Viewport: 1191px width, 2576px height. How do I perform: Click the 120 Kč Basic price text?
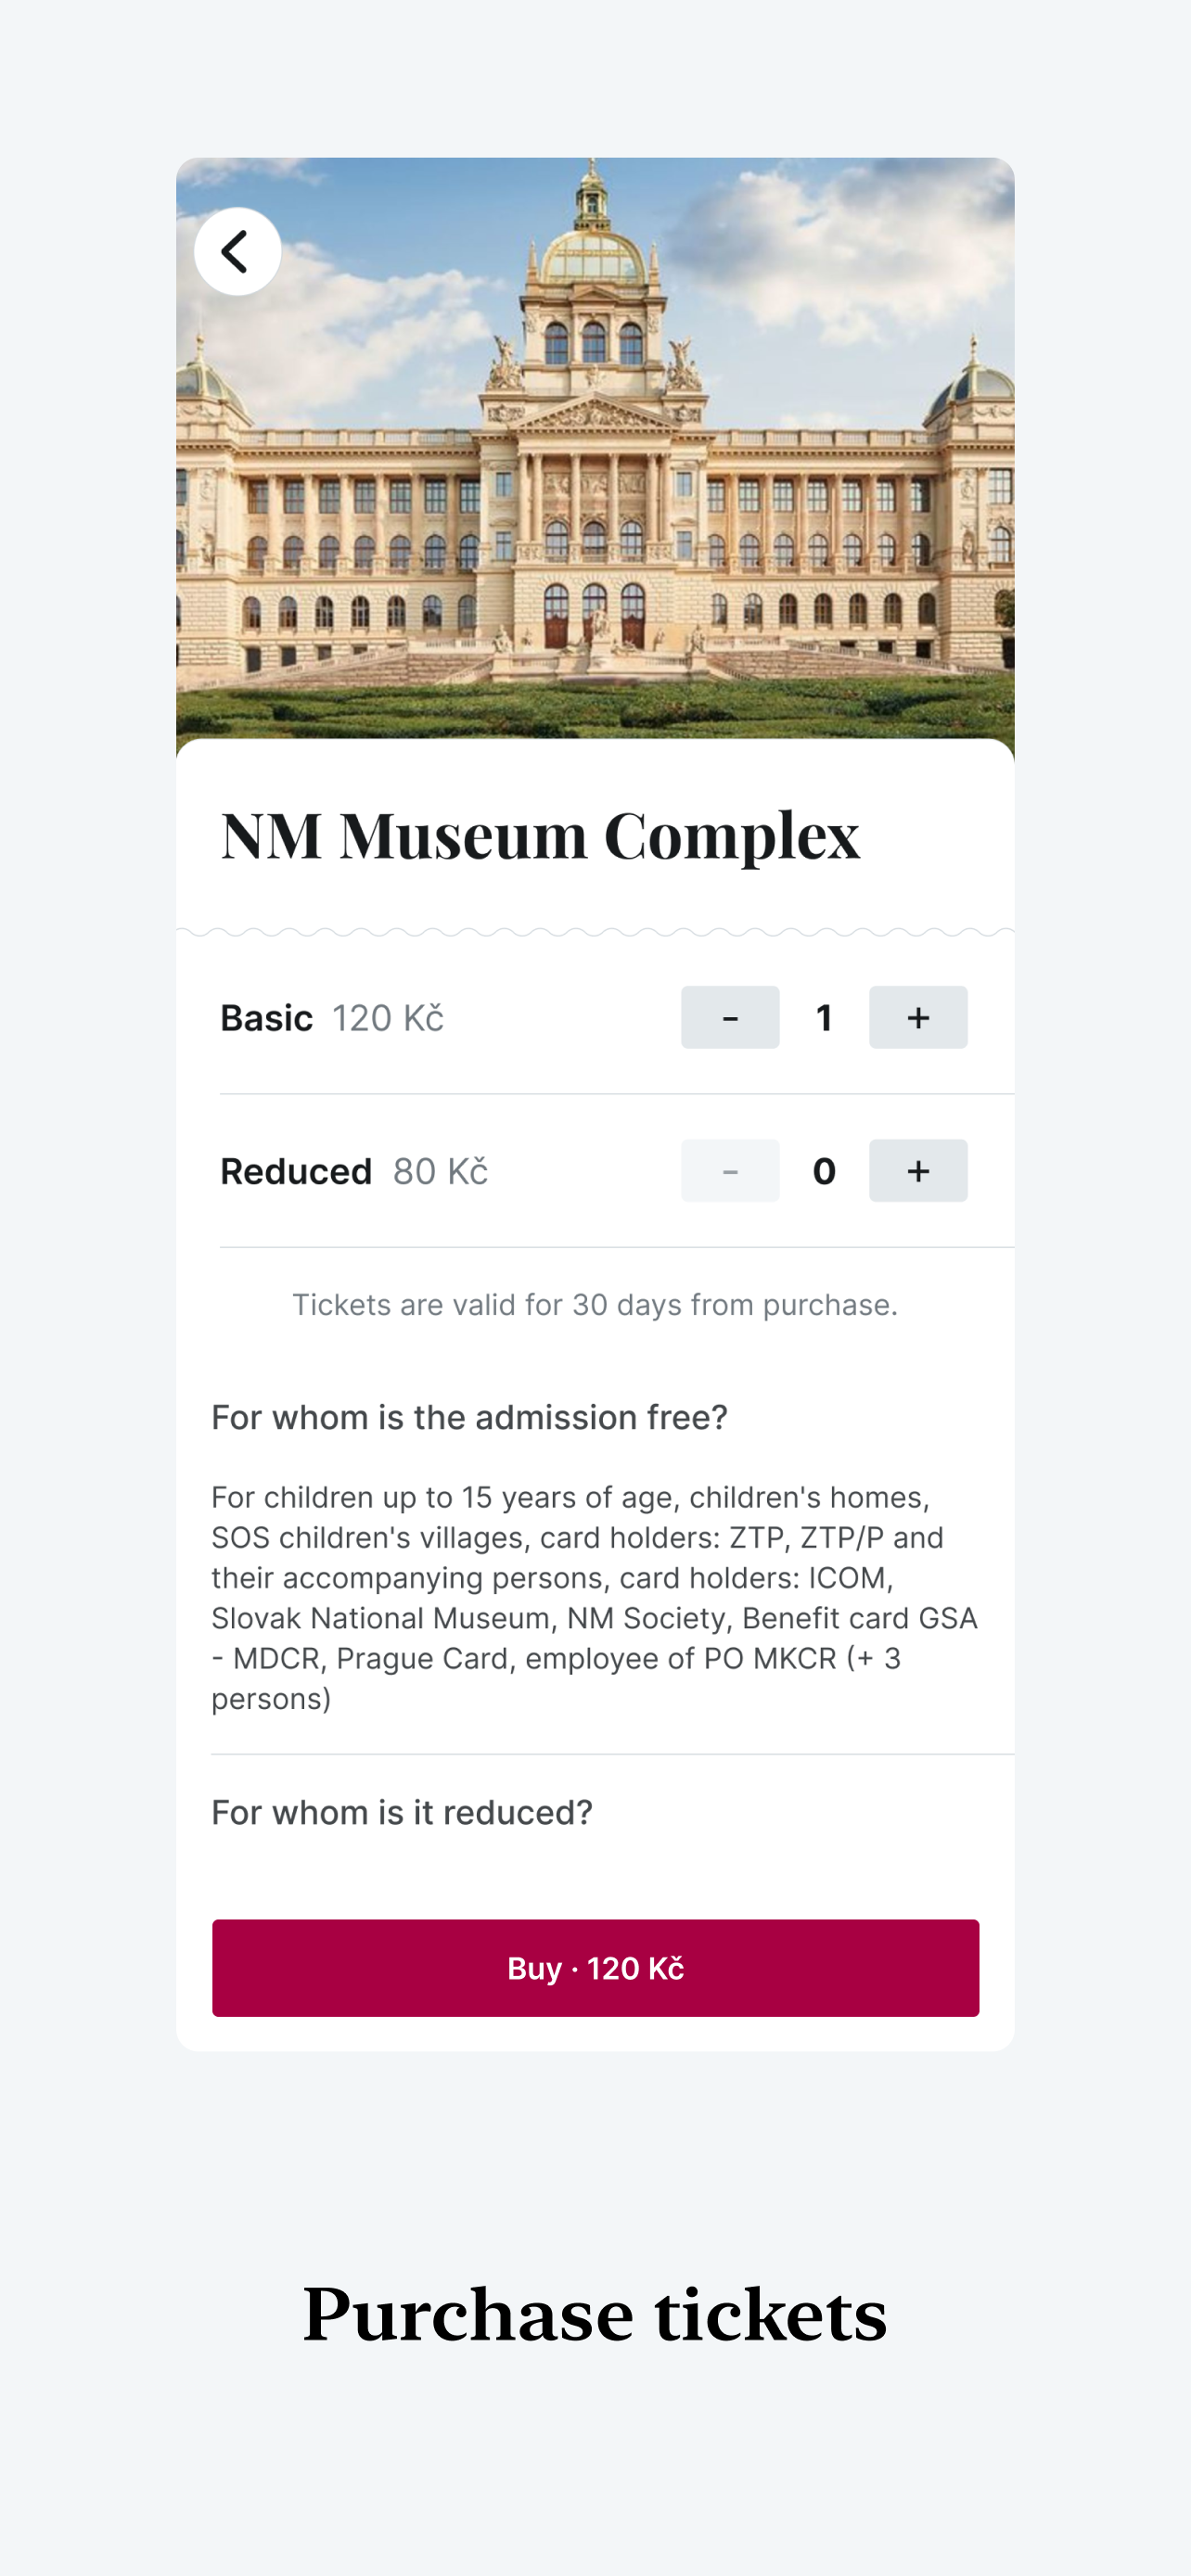[388, 1018]
